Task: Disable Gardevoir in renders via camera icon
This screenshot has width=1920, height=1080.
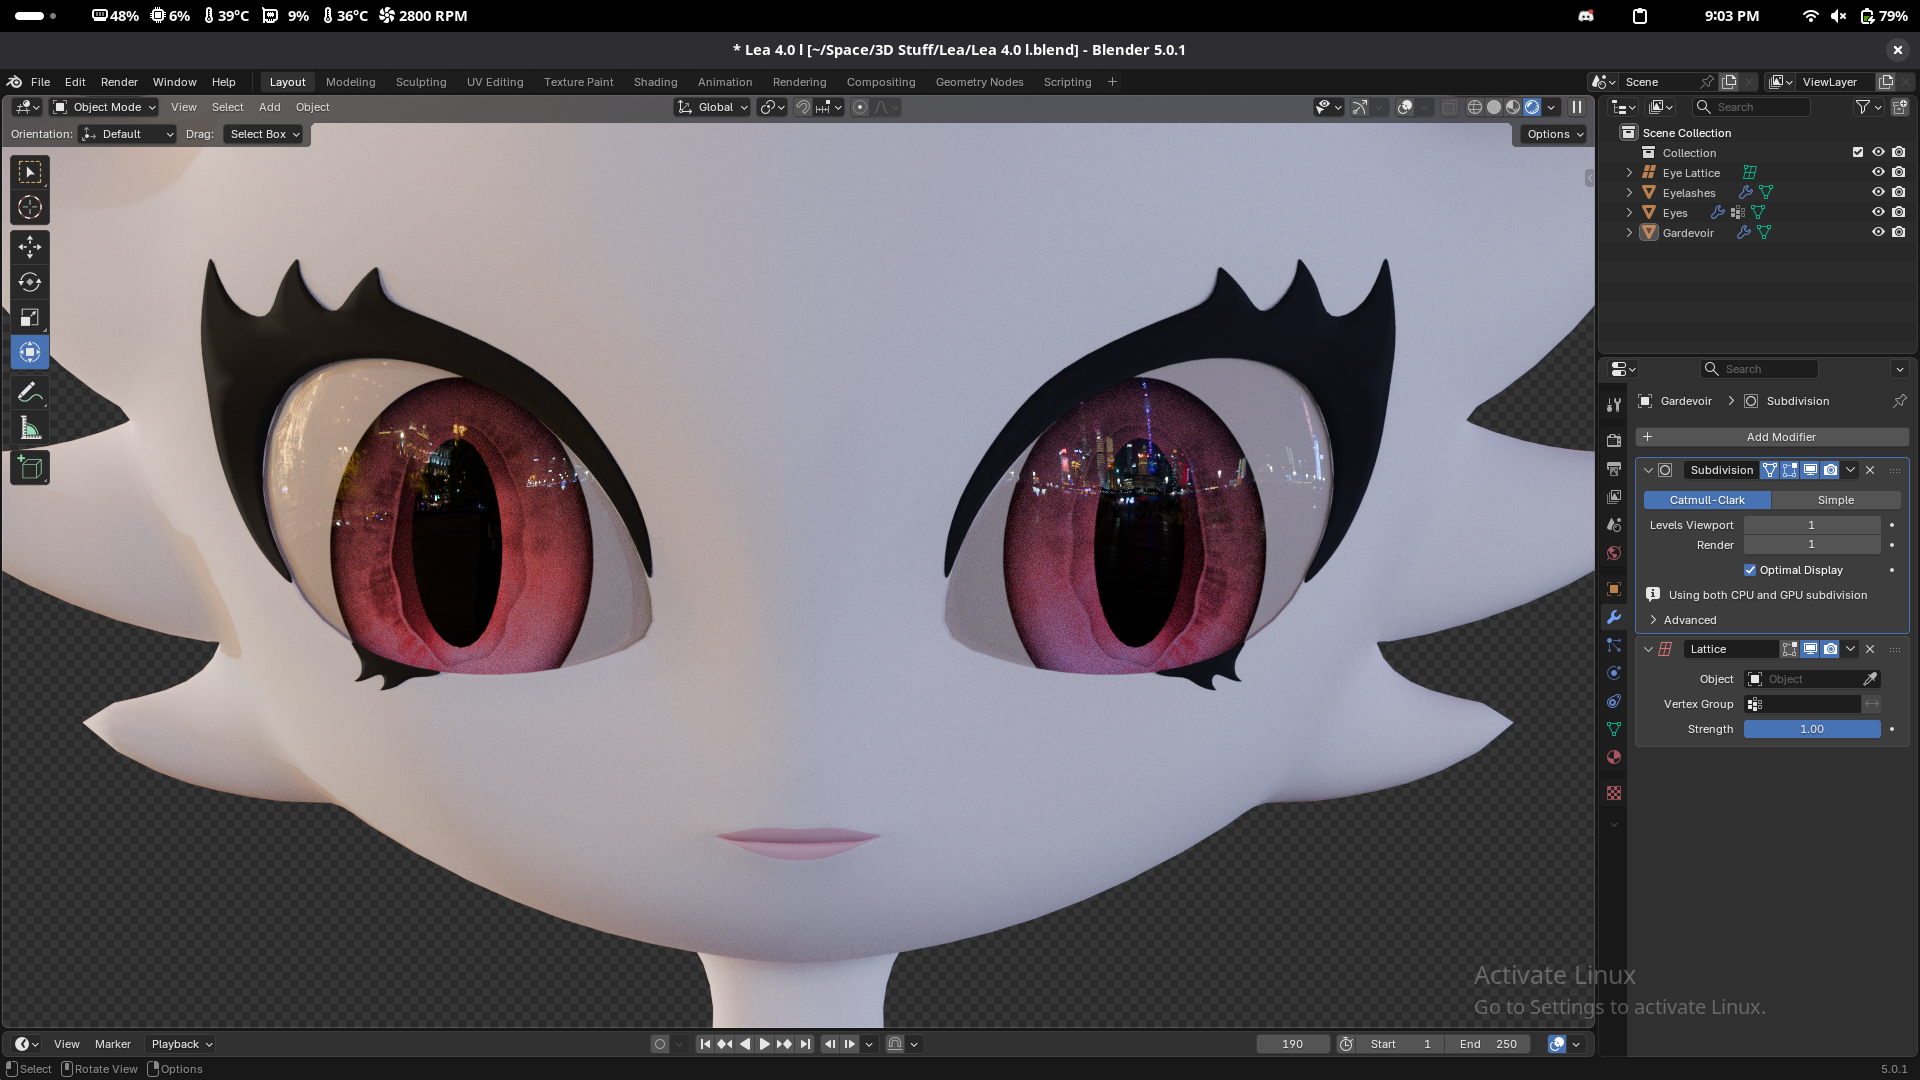Action: point(1899,232)
